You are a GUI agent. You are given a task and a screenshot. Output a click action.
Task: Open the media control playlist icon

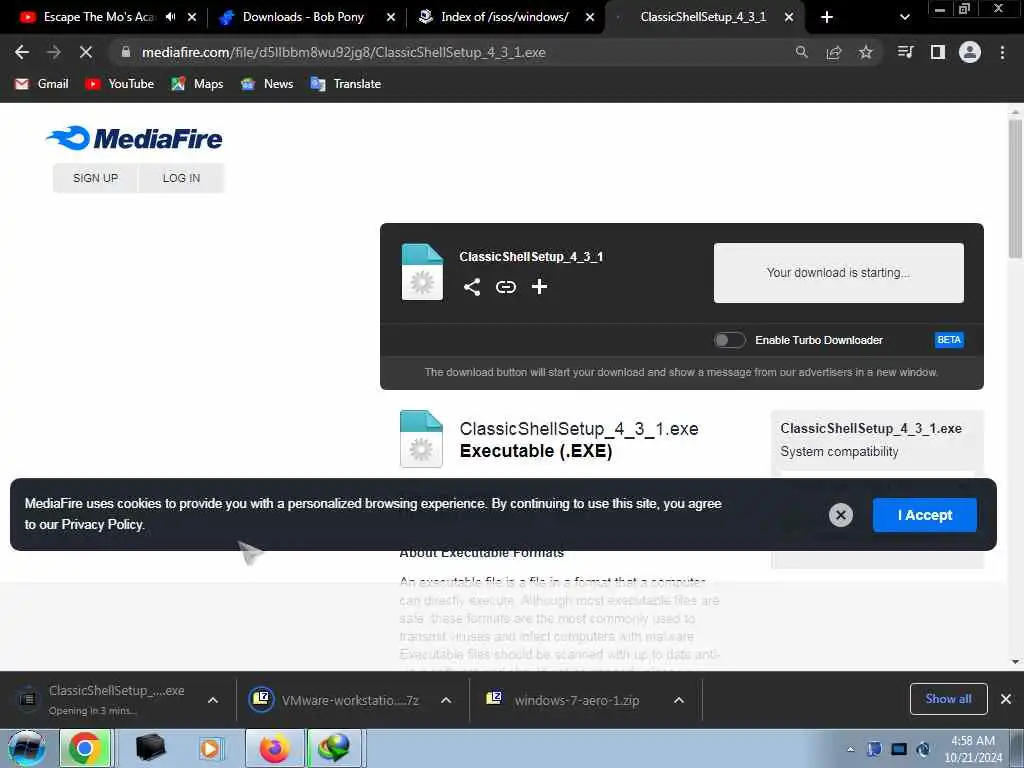pyautogui.click(x=905, y=52)
